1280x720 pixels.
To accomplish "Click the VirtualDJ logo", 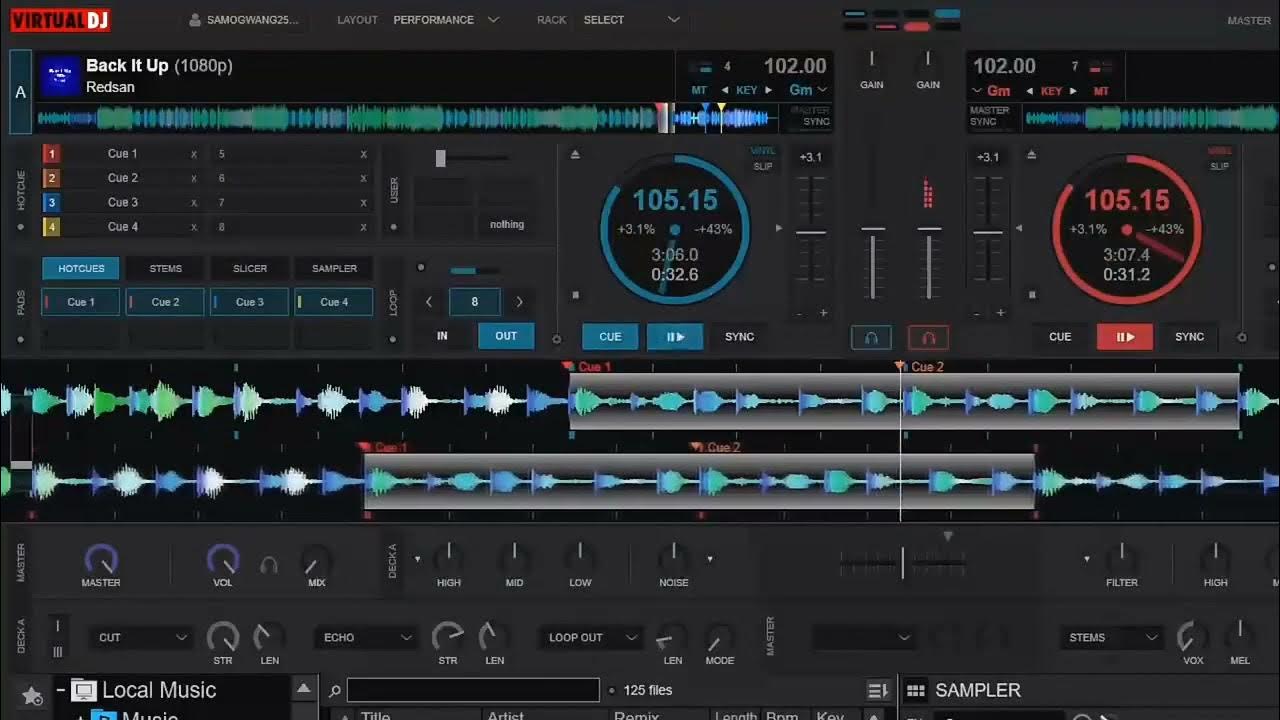I will (x=60, y=19).
